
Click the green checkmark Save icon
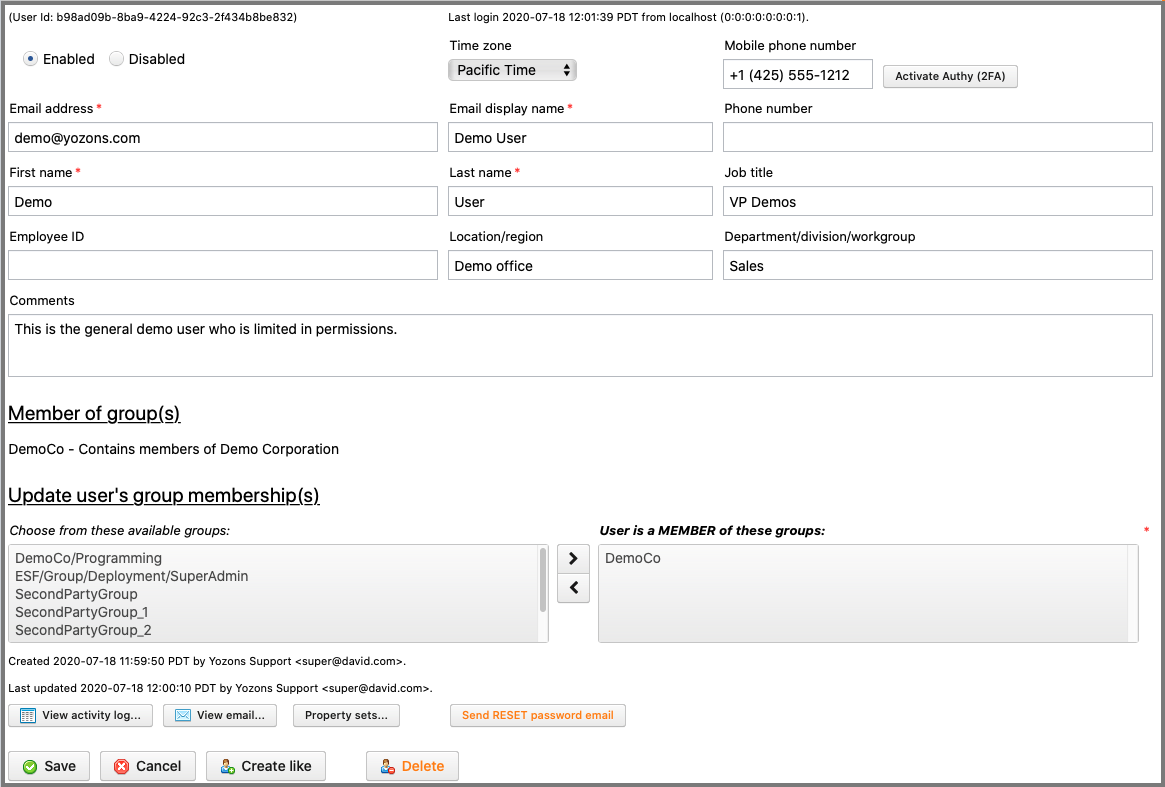pyautogui.click(x=30, y=767)
